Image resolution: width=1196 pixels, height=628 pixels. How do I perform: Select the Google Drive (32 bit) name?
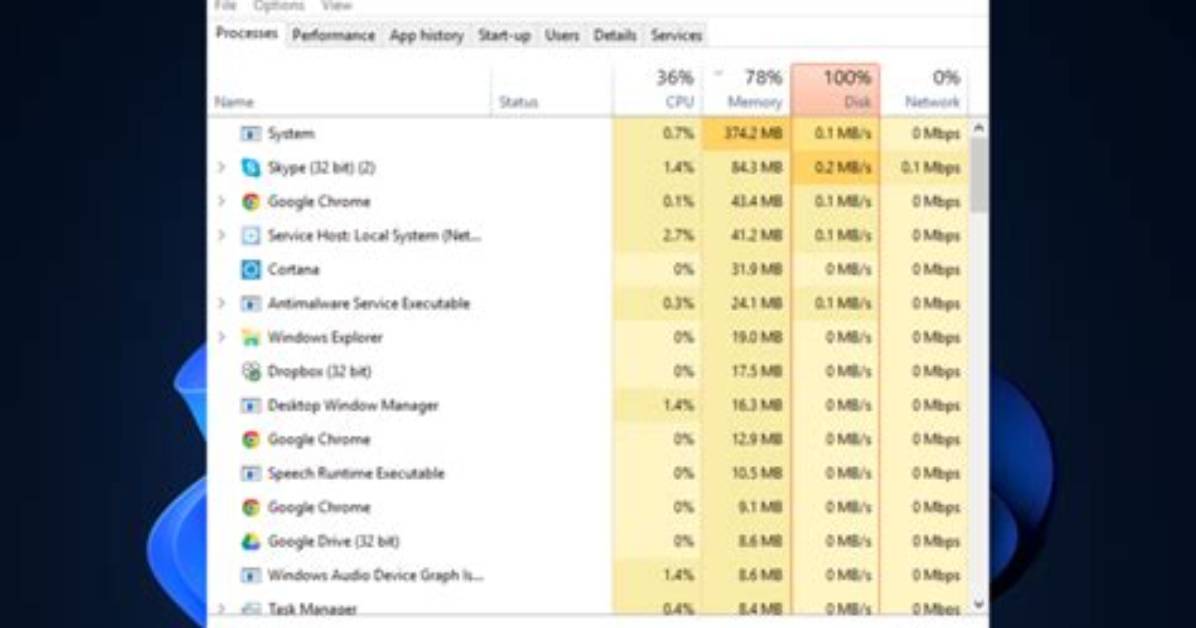(x=333, y=541)
